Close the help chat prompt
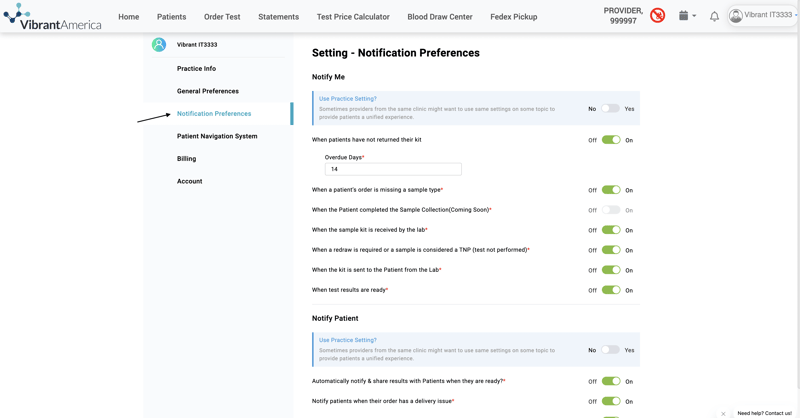This screenshot has height=418, width=800. 723,413
